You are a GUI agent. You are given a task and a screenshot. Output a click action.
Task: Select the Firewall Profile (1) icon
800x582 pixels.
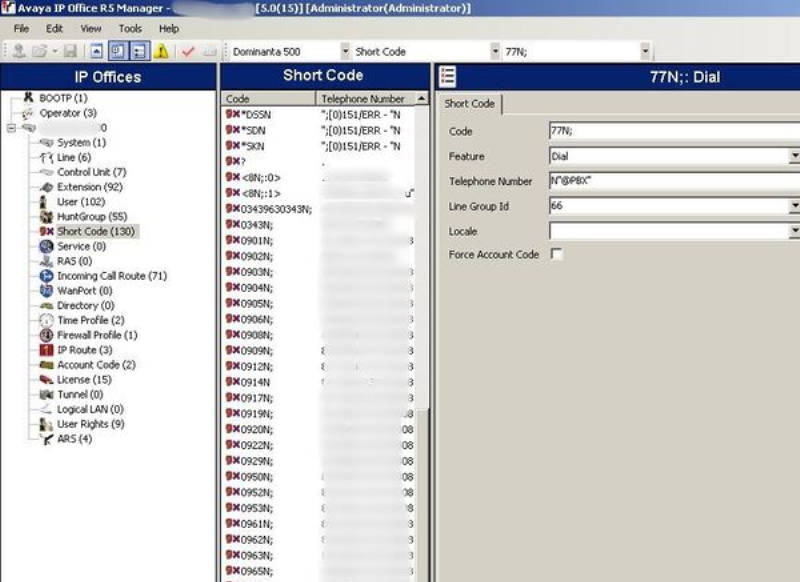[46, 335]
